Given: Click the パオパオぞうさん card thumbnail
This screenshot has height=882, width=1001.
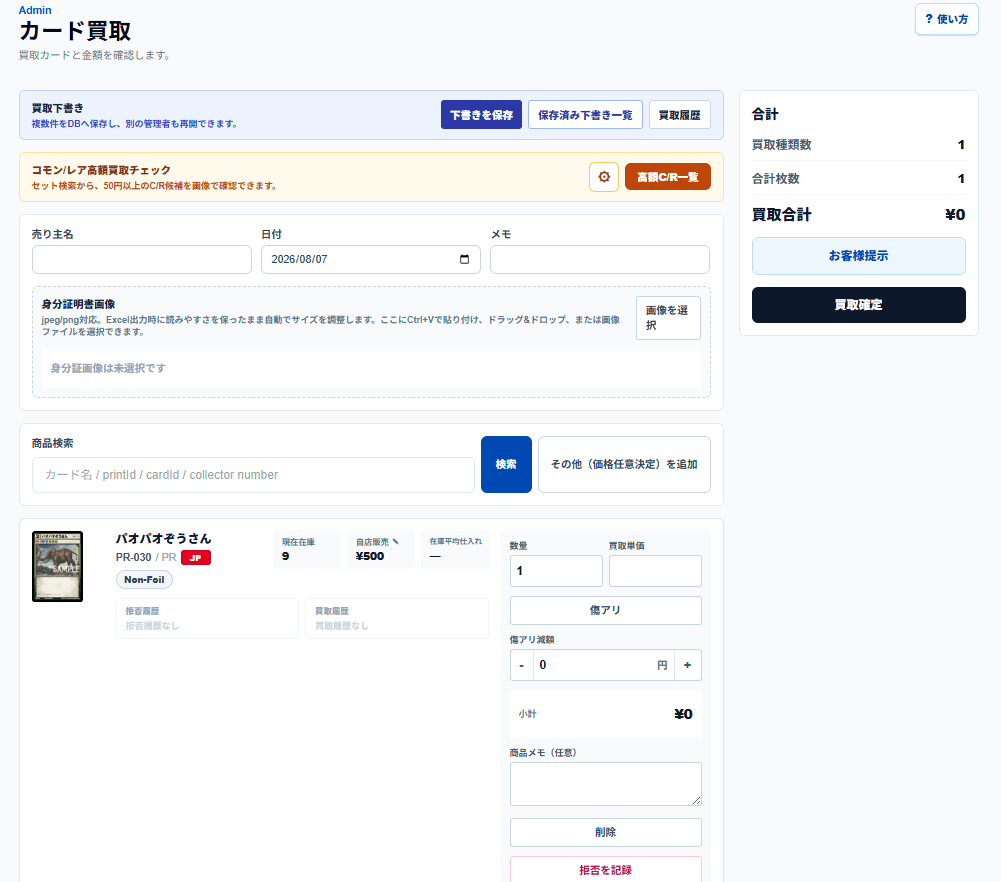Looking at the screenshot, I should 57,566.
